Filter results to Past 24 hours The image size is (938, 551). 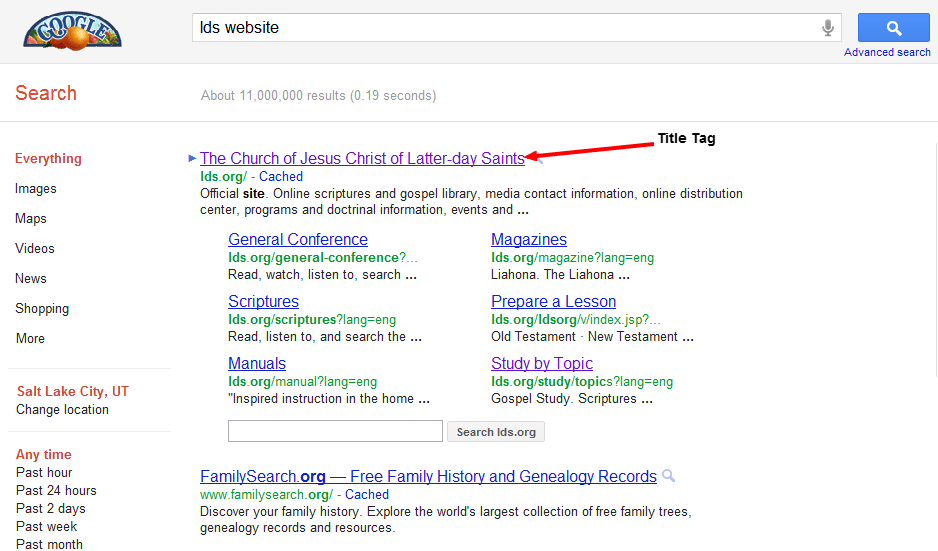[x=56, y=491]
